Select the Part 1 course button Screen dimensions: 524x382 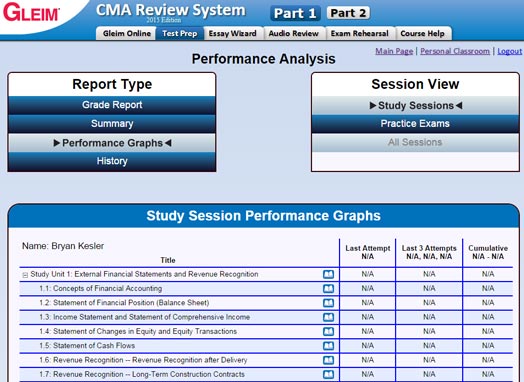click(295, 13)
